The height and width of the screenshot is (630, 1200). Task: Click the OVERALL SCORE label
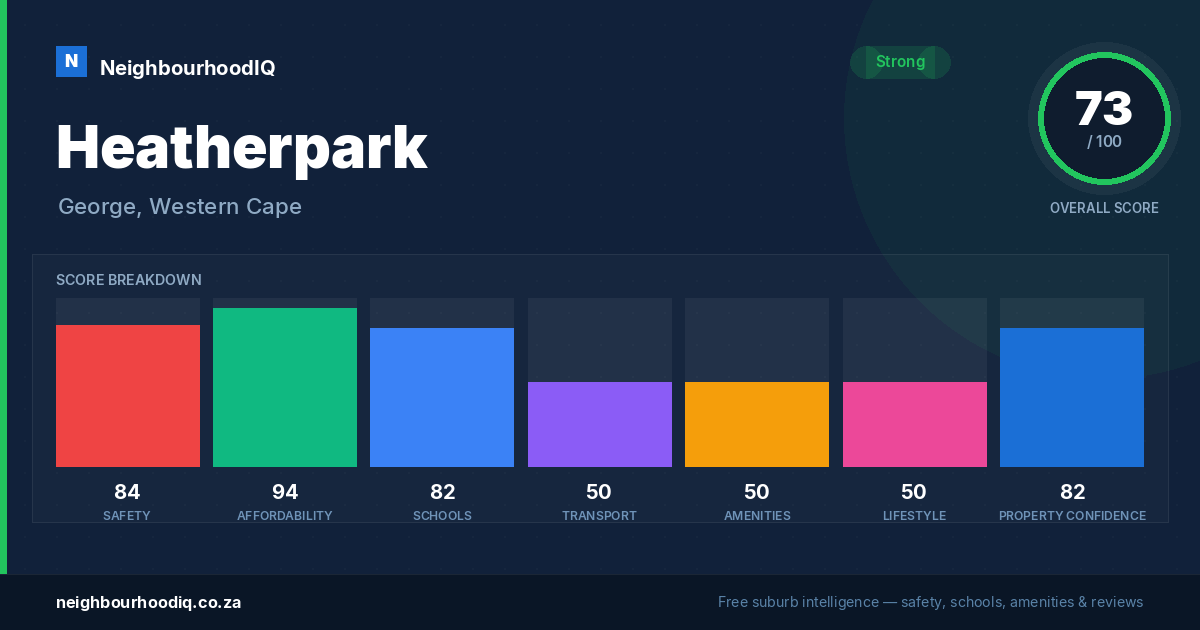pyautogui.click(x=1104, y=208)
